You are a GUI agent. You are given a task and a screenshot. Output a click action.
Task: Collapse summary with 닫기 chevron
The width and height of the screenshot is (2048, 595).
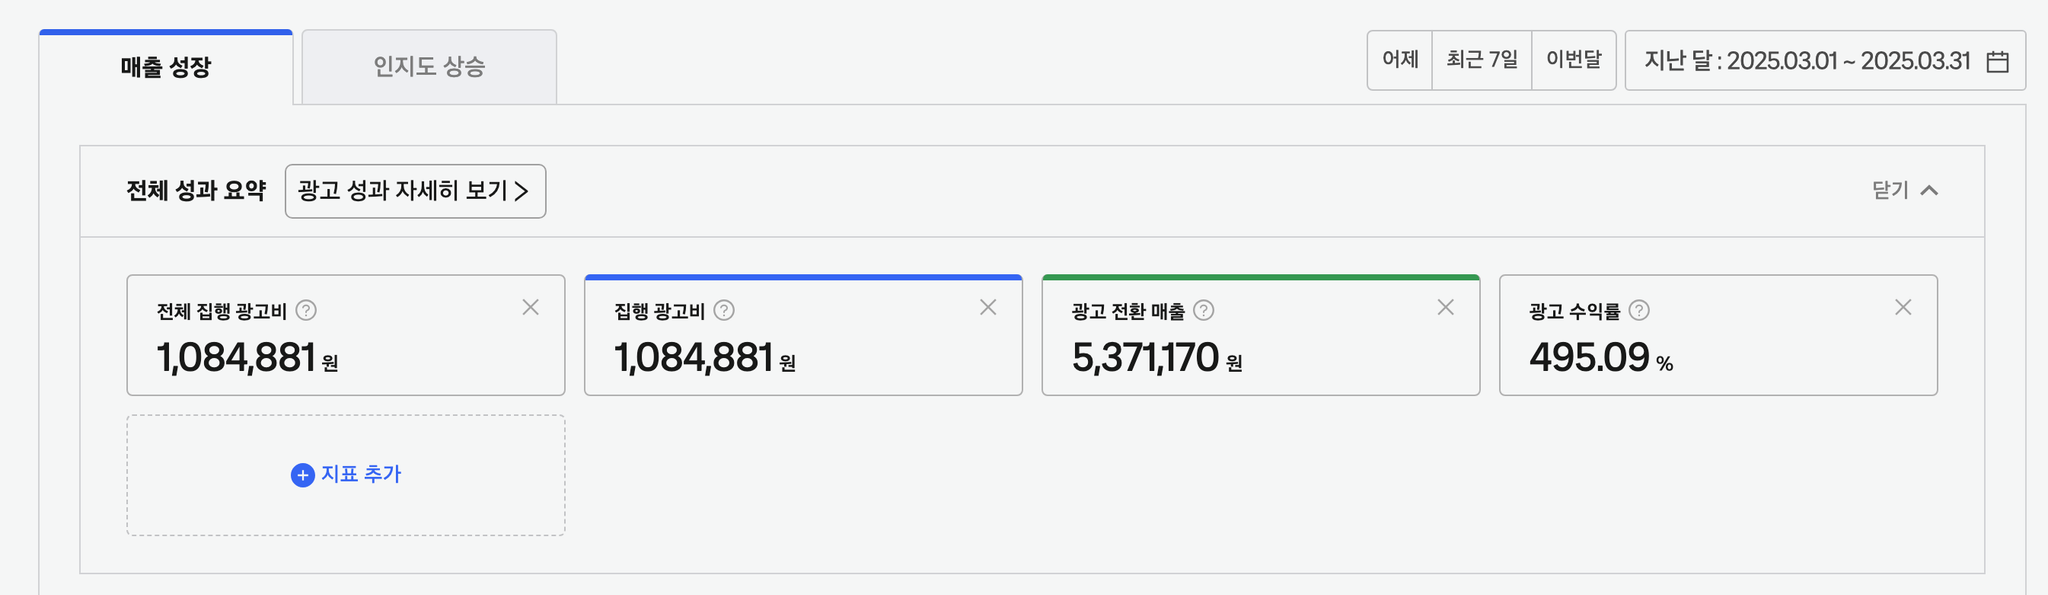click(1929, 190)
